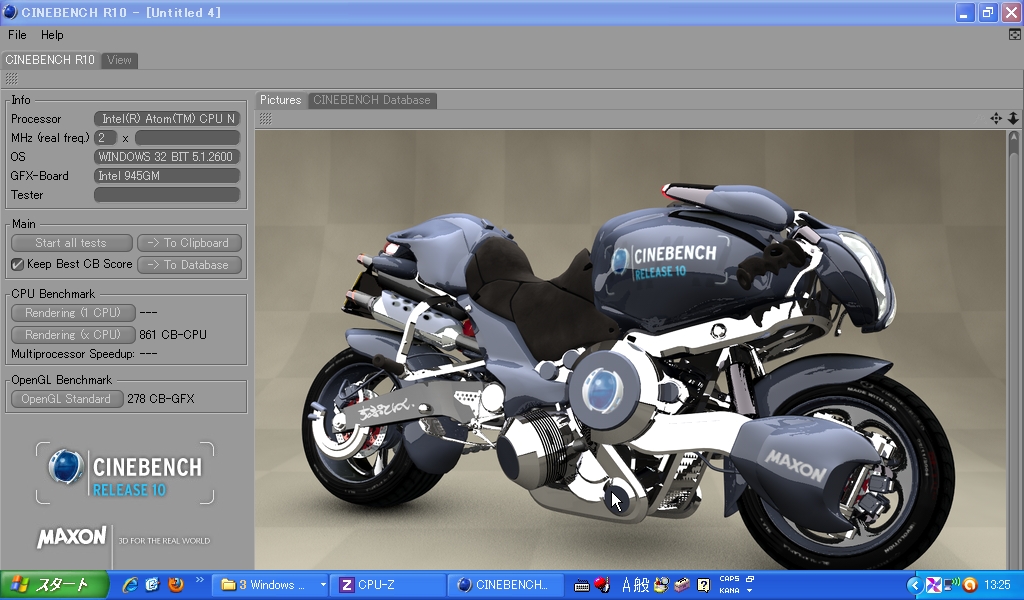Click the 13:25 system clock
Image resolution: width=1024 pixels, height=600 pixels.
[x=997, y=585]
